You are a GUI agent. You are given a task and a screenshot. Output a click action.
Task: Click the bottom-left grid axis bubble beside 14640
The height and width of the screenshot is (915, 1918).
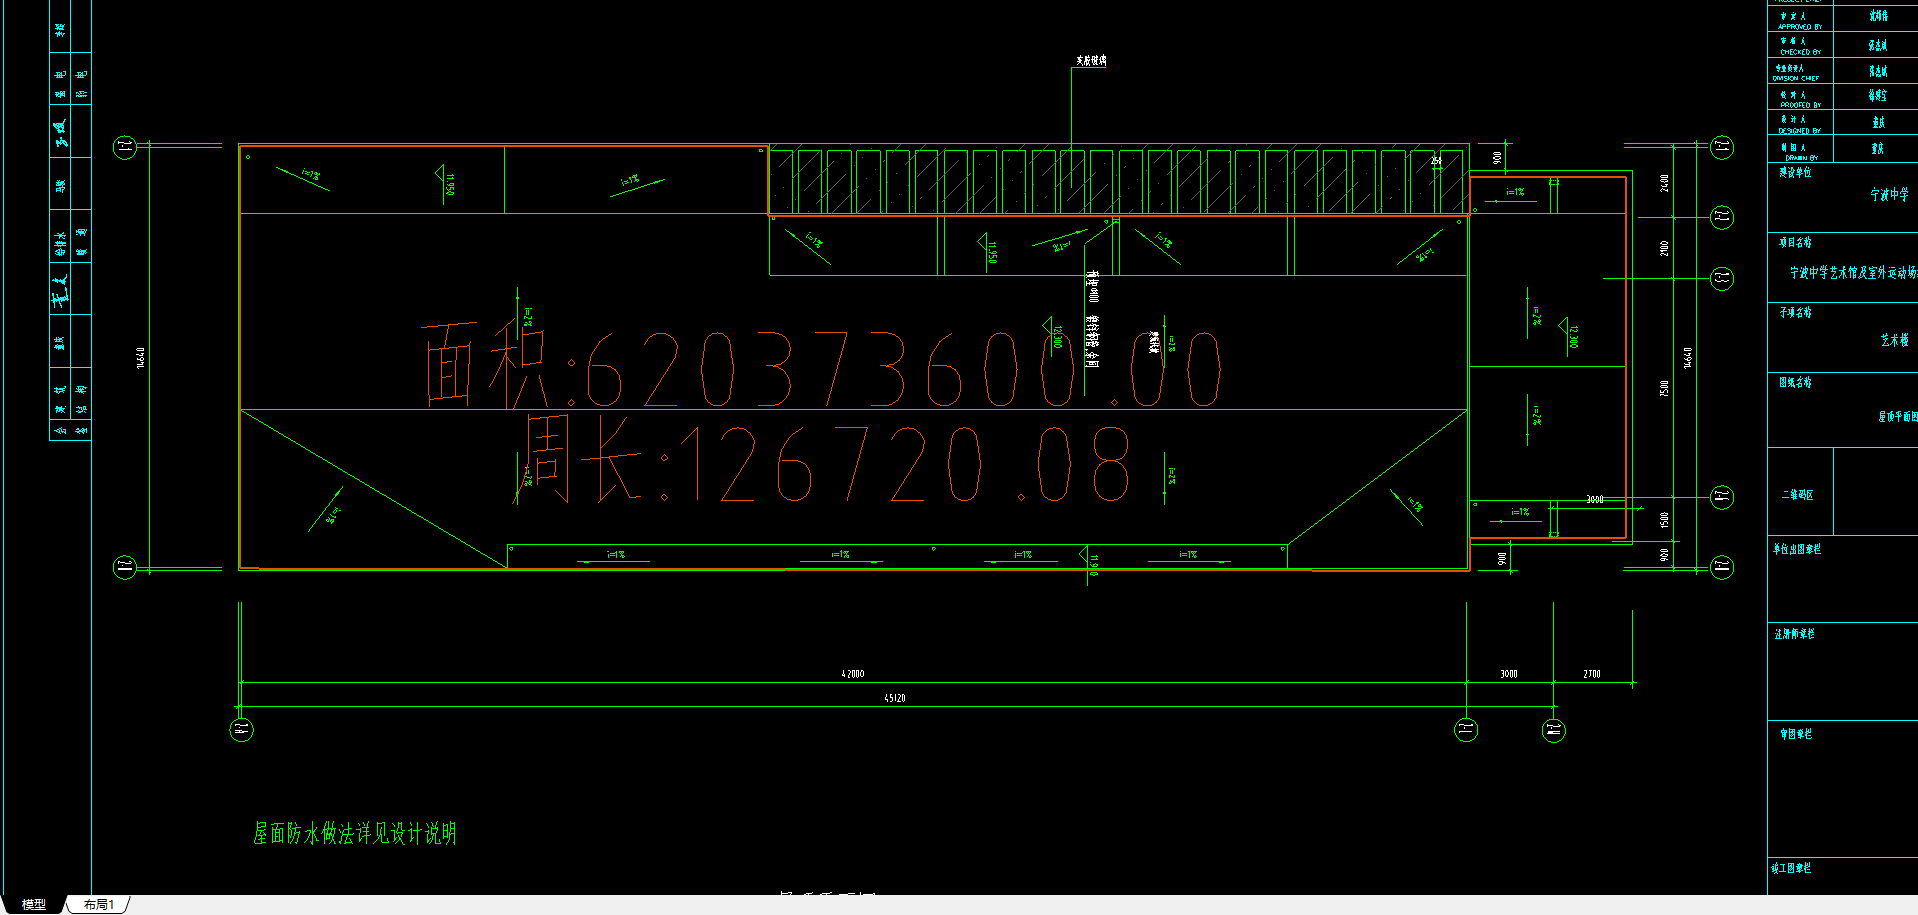click(125, 567)
